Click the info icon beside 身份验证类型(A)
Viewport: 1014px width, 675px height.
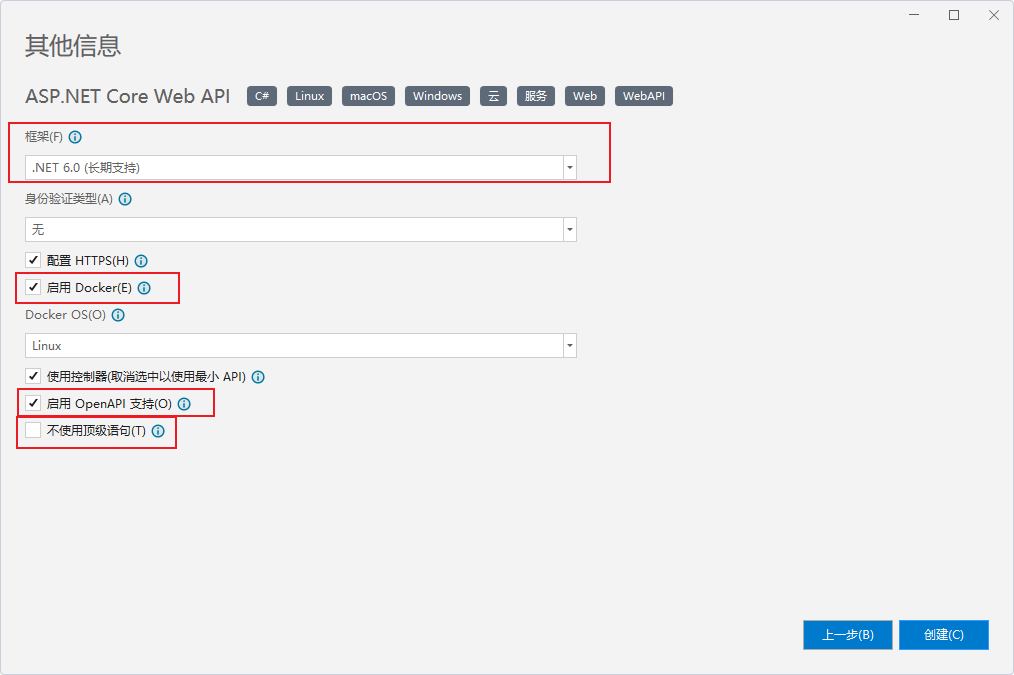pyautogui.click(x=125, y=199)
